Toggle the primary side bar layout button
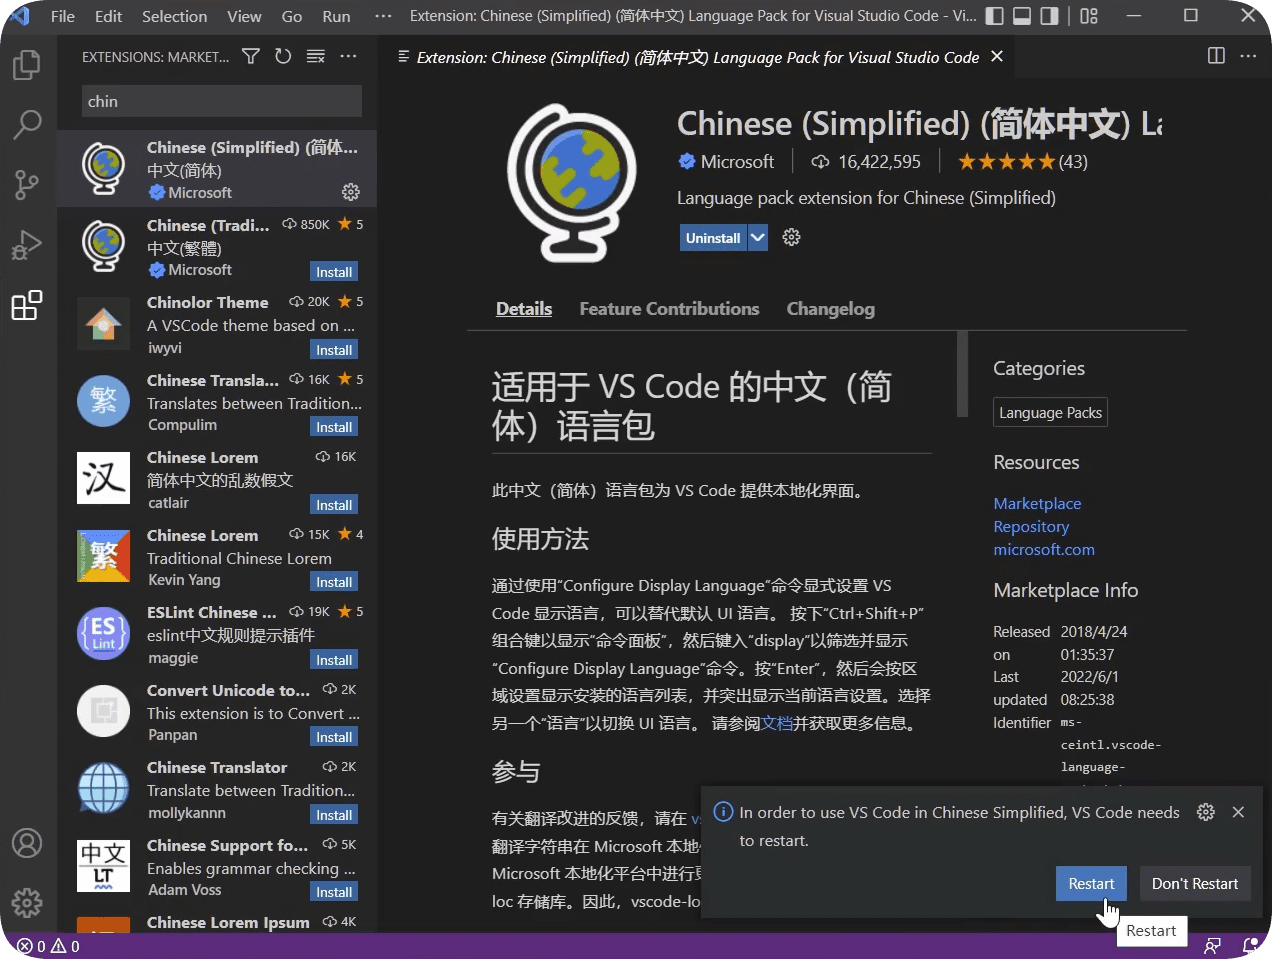 pos(995,16)
